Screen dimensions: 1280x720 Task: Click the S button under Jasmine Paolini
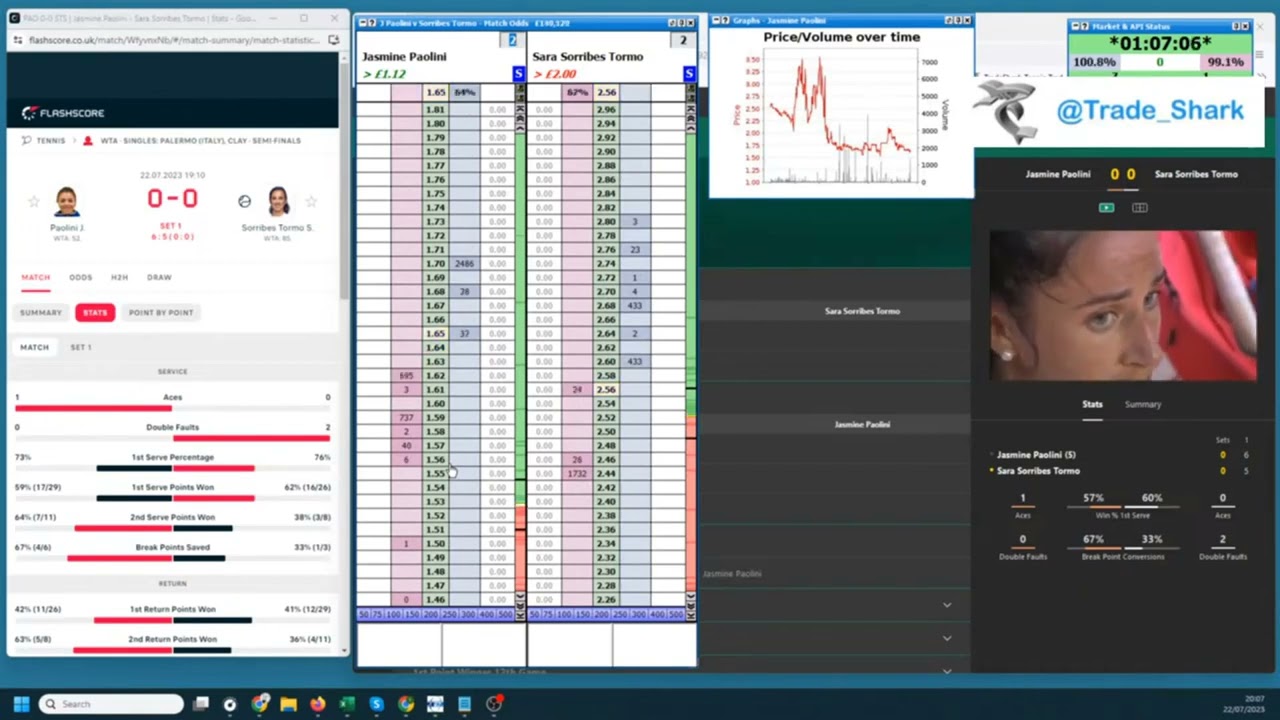tap(518, 74)
